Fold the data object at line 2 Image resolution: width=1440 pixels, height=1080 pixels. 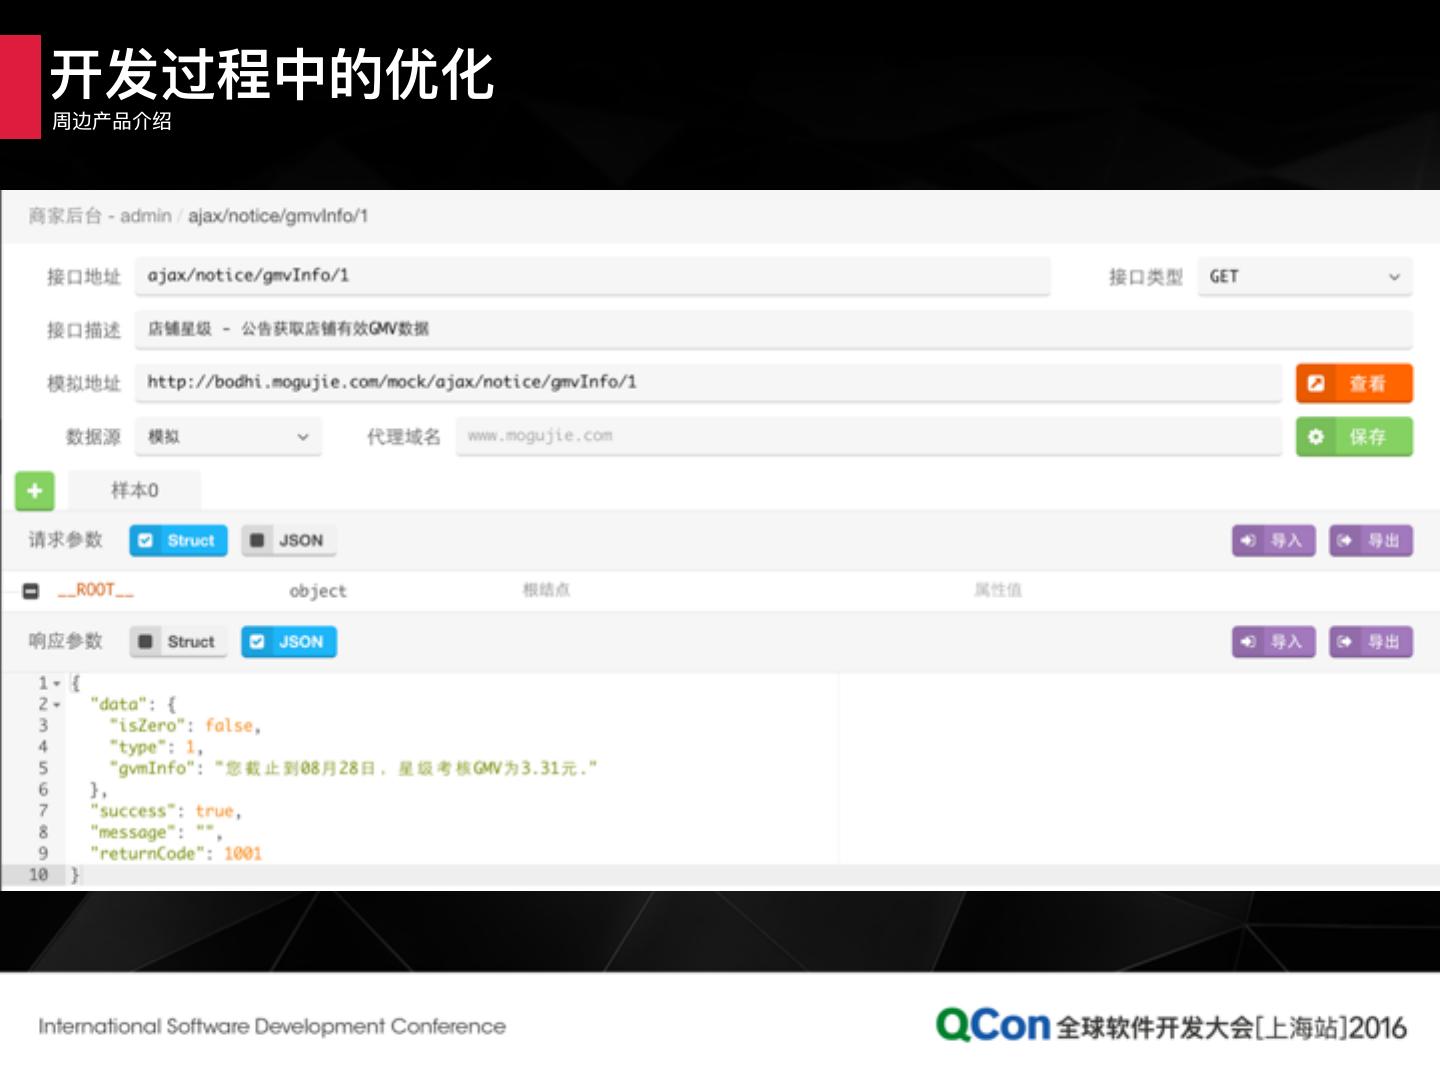coord(57,705)
